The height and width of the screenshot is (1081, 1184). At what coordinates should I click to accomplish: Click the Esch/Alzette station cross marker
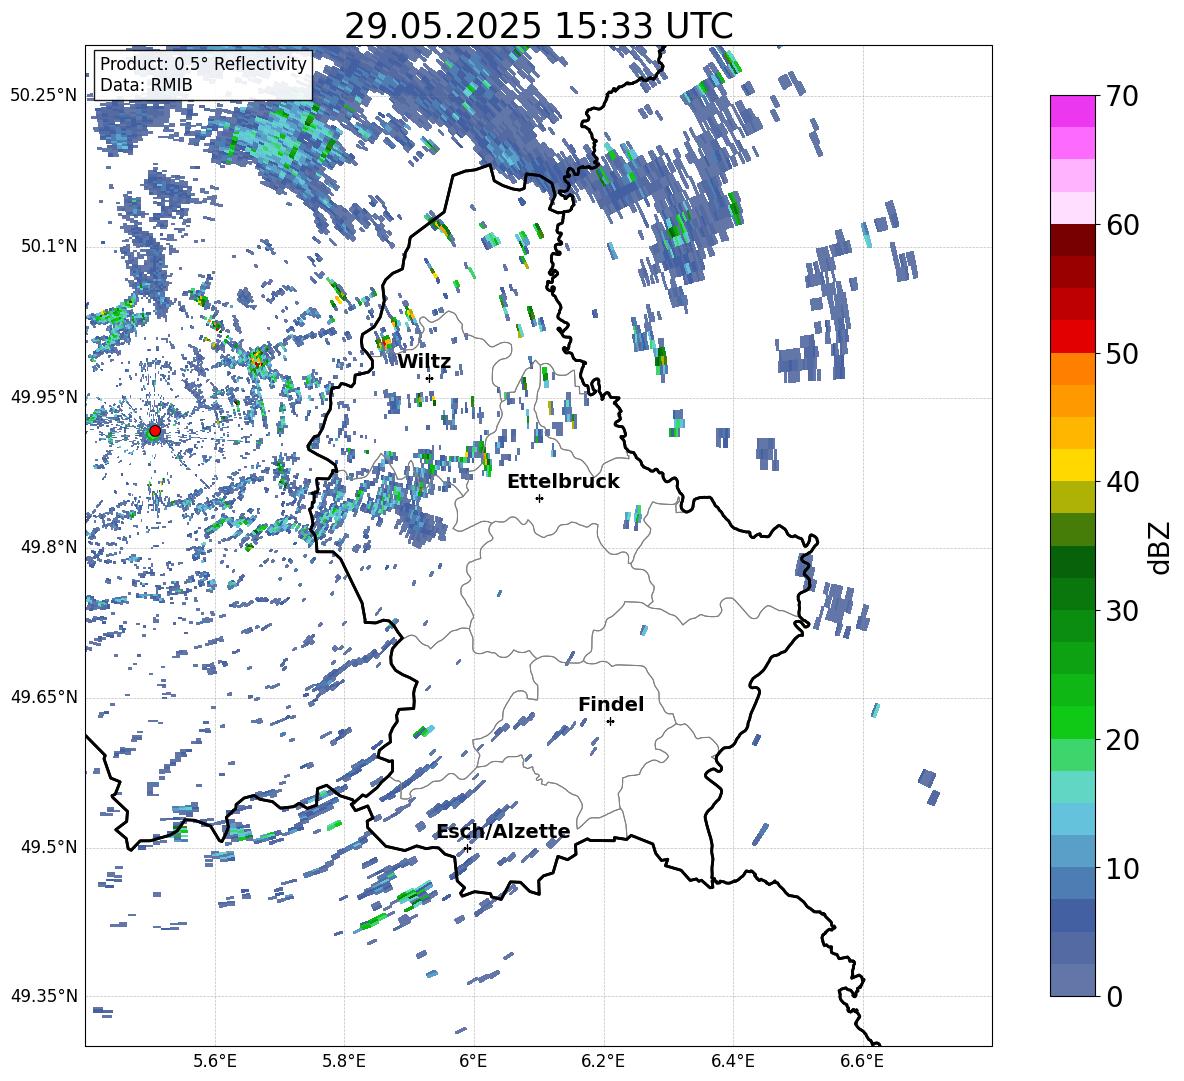[x=467, y=848]
